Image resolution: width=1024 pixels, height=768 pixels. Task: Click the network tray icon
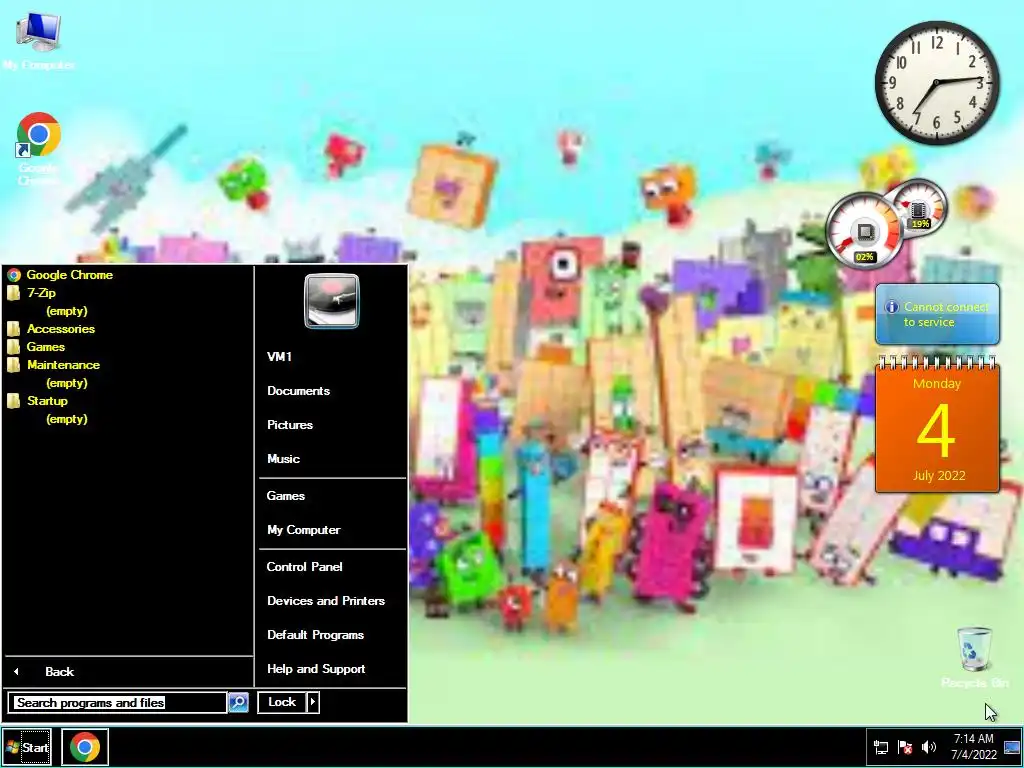[x=881, y=747]
